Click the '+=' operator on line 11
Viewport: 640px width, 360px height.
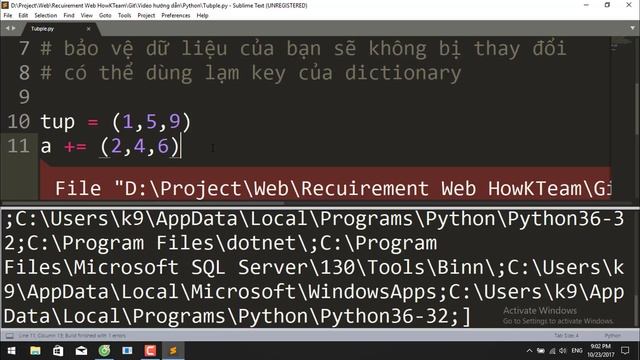tap(76, 147)
